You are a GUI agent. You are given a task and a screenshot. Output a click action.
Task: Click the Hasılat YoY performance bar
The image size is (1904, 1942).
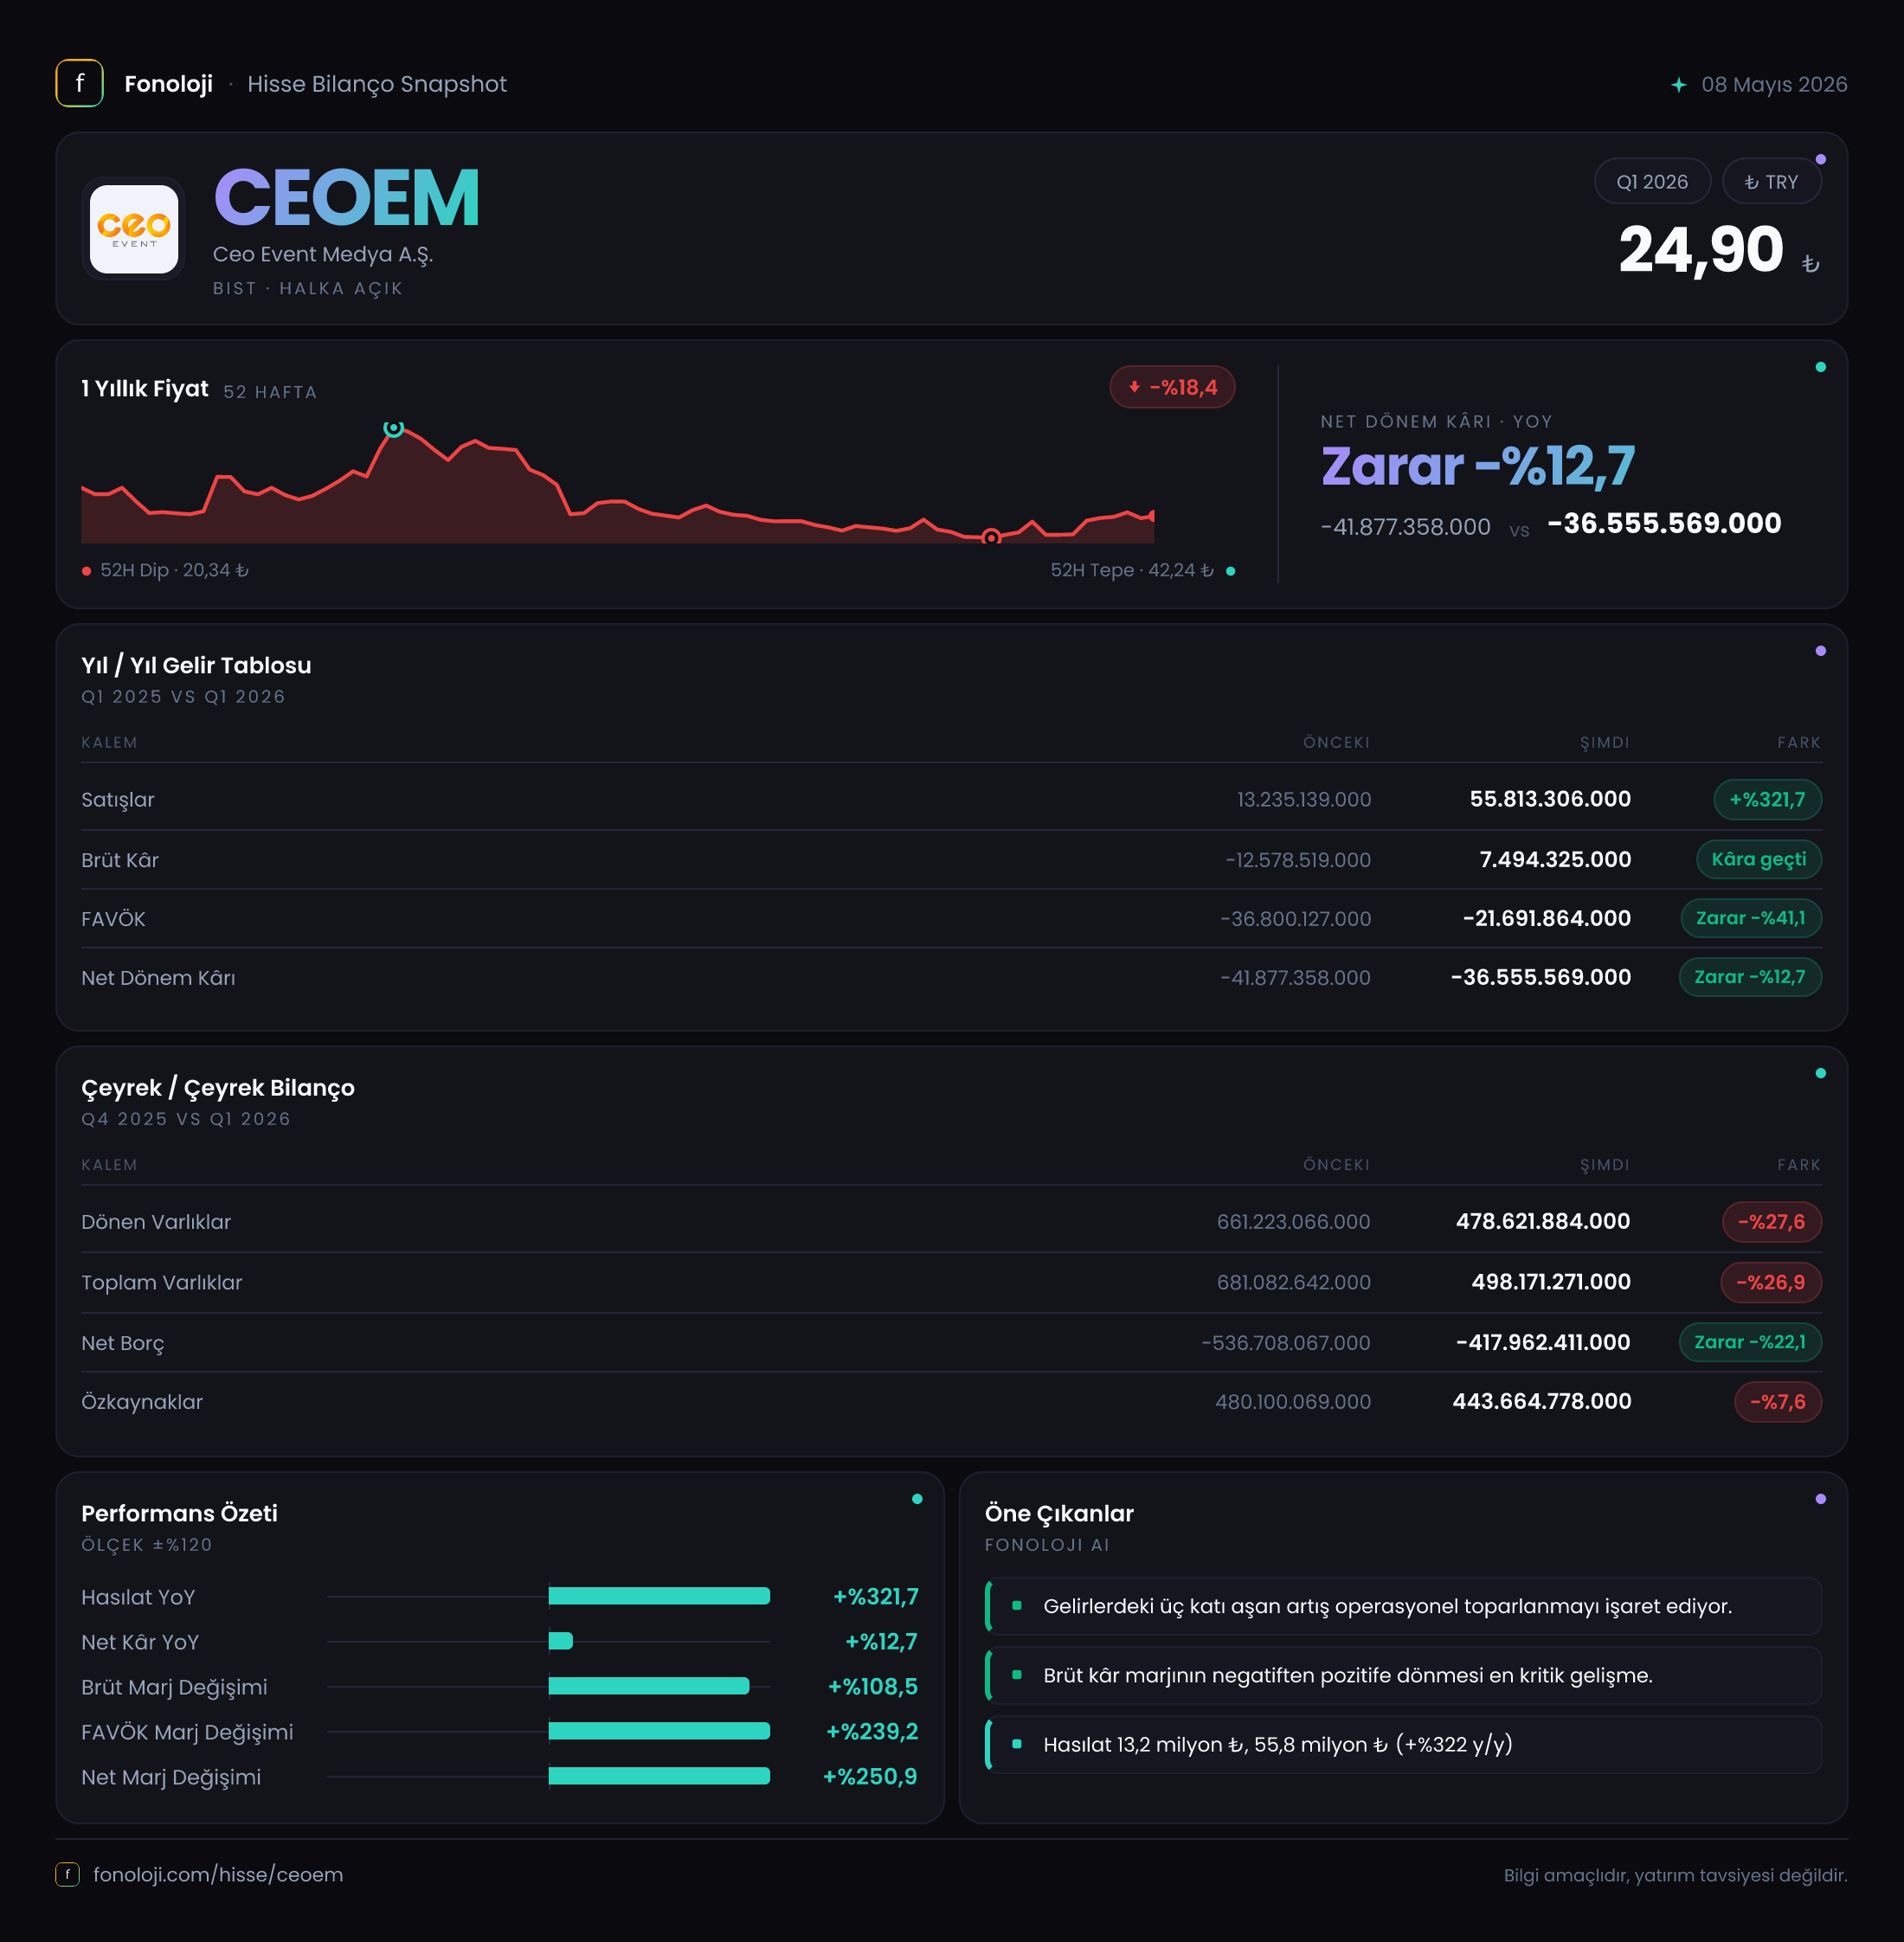[x=659, y=1596]
